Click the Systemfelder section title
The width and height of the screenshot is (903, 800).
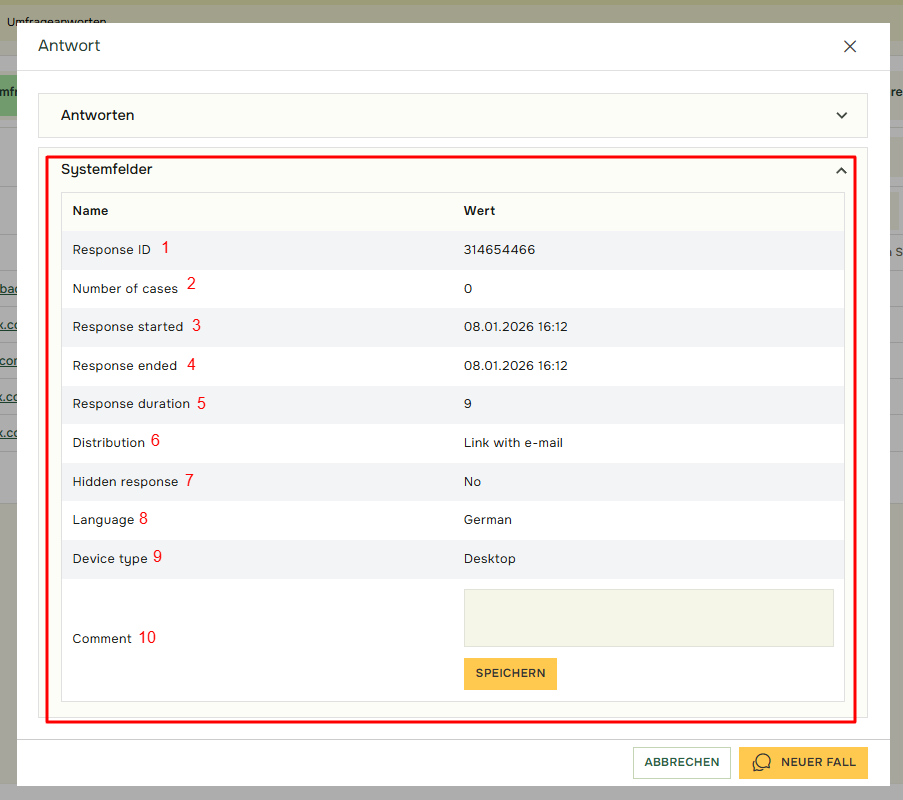(107, 170)
